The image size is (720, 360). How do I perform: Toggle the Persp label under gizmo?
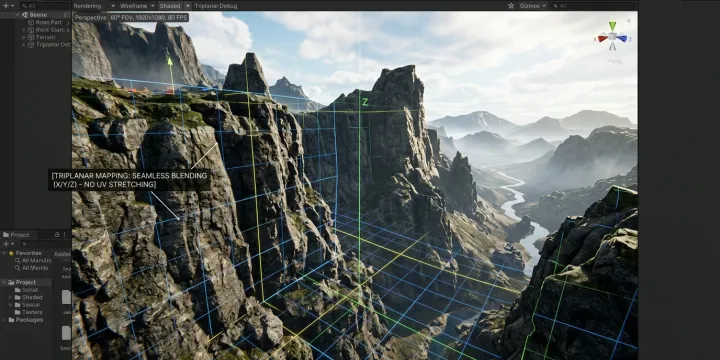click(x=614, y=61)
